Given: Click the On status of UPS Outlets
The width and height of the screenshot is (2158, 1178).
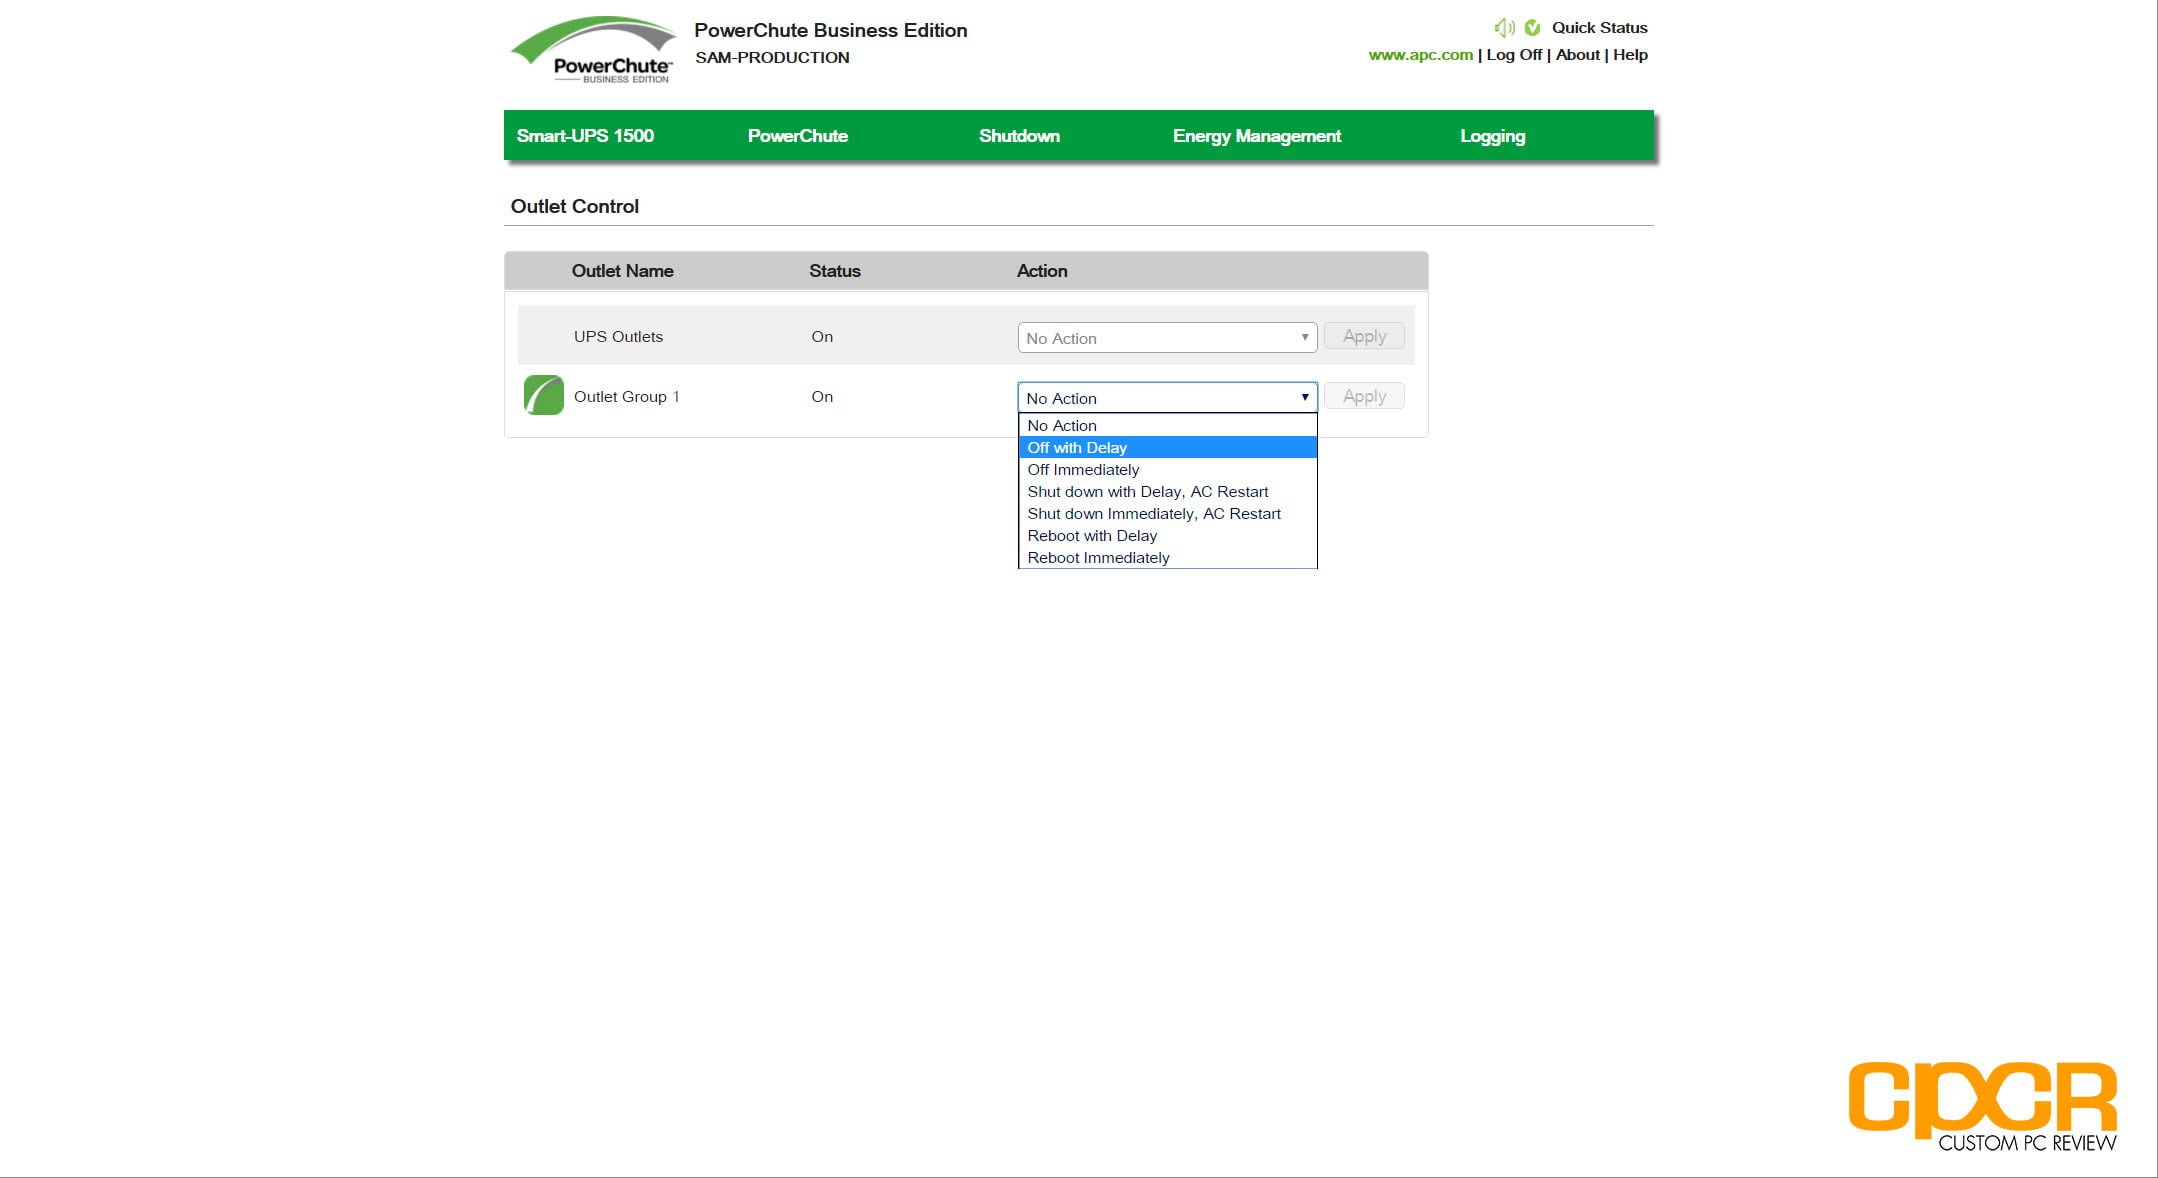Looking at the screenshot, I should click(822, 337).
